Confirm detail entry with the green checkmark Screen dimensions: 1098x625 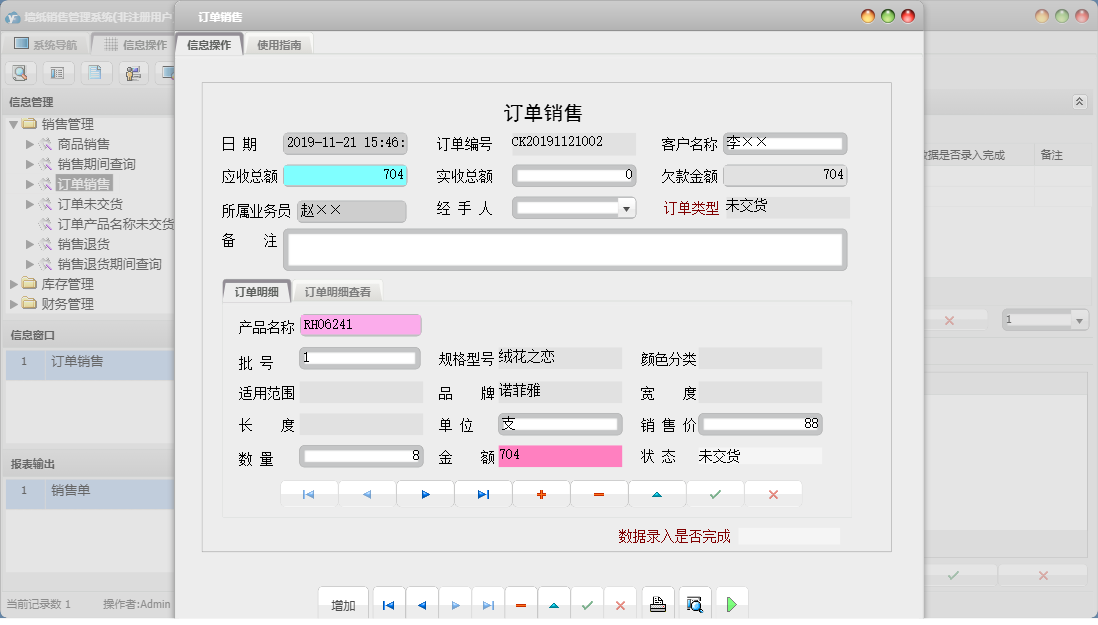(715, 493)
